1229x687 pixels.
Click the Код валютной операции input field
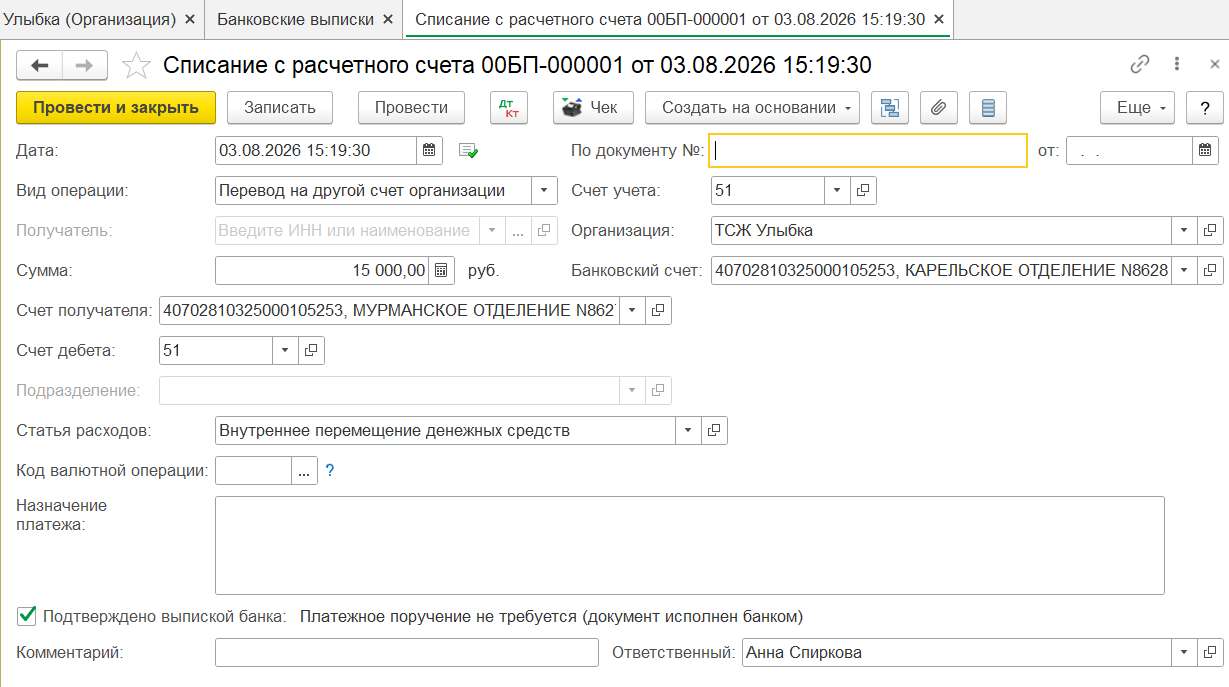[254, 471]
